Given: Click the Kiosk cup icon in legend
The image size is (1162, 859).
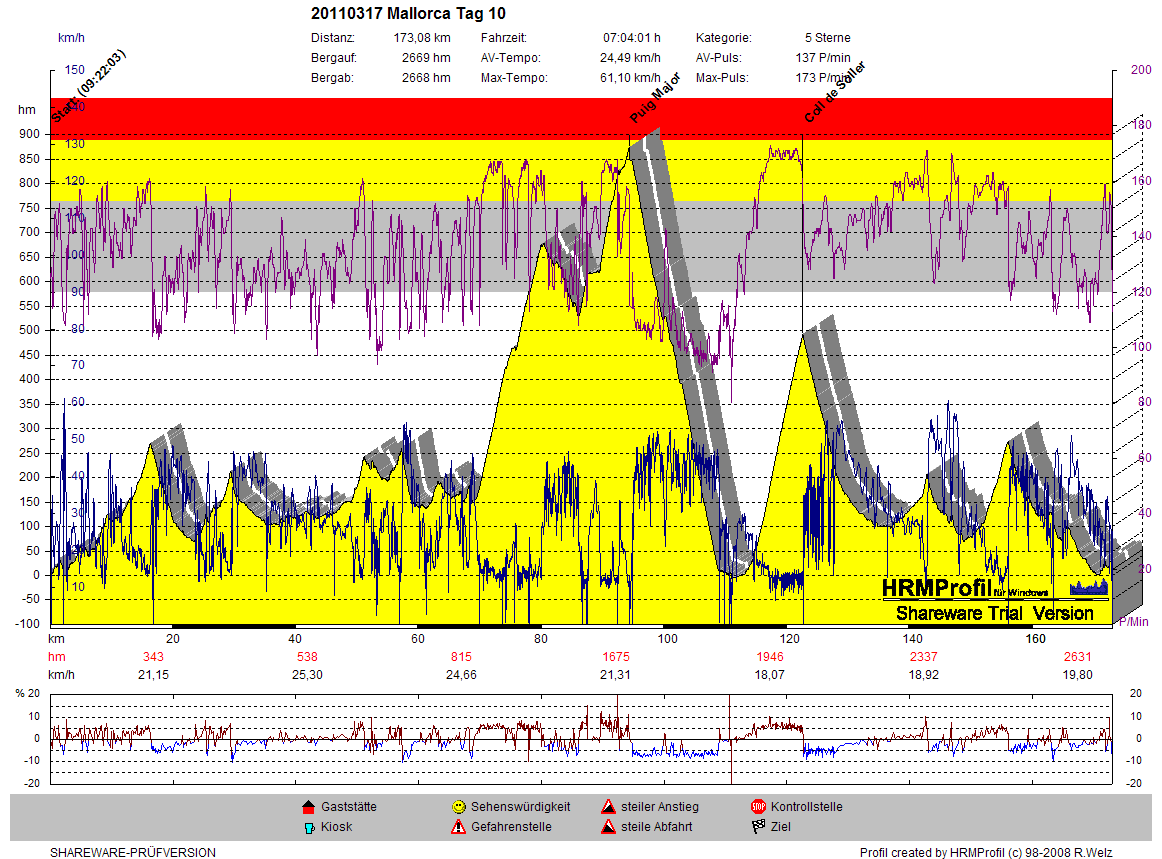Looking at the screenshot, I should click(308, 827).
